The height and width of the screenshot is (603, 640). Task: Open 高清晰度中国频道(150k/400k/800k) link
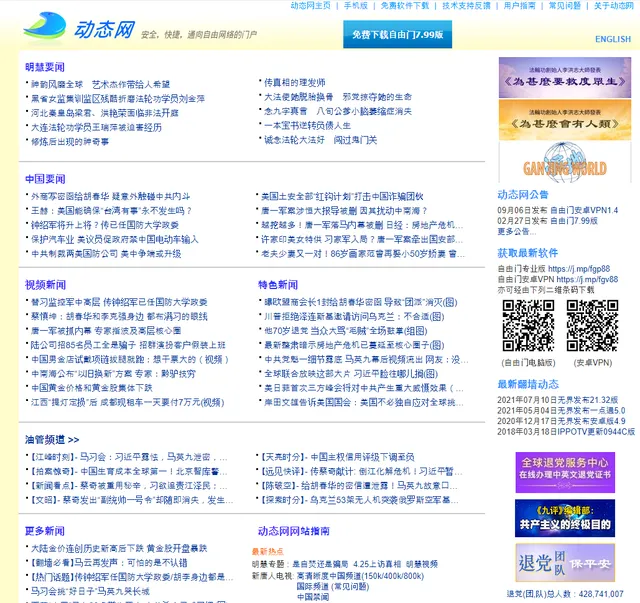click(360, 576)
